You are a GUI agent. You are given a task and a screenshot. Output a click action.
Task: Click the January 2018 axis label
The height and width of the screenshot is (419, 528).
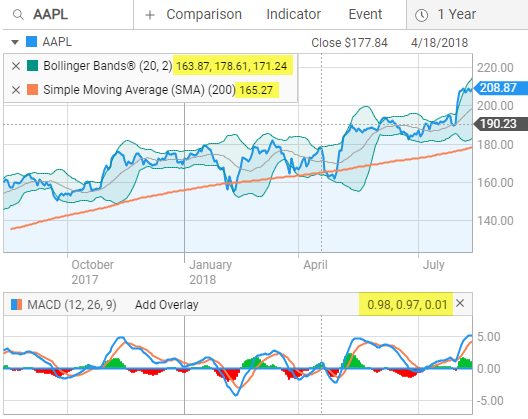210,272
